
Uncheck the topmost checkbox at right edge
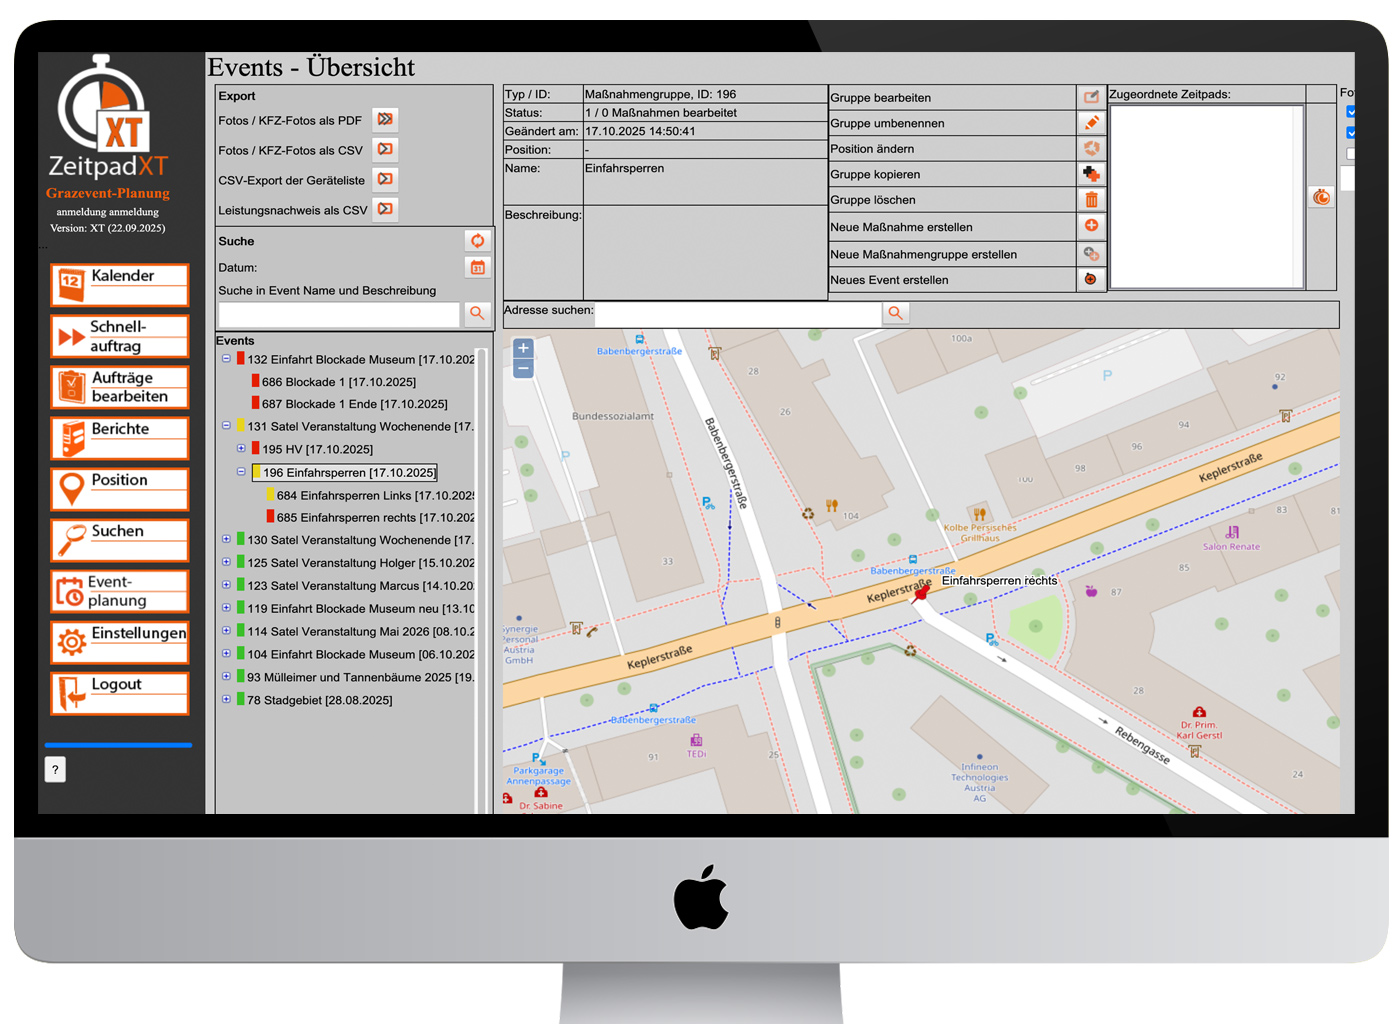point(1351,112)
